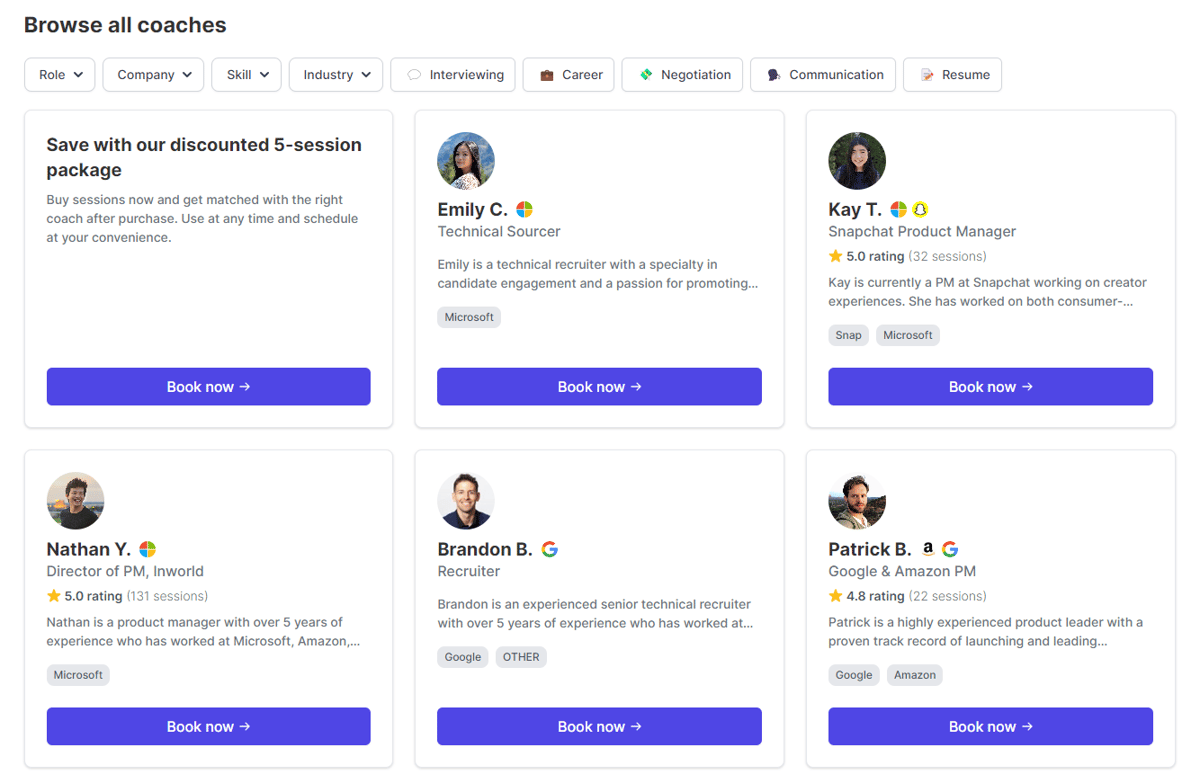Image resolution: width=1200 pixels, height=783 pixels.
Task: Click the Snapchat ghost icon beside Kay T.
Action: tap(920, 209)
